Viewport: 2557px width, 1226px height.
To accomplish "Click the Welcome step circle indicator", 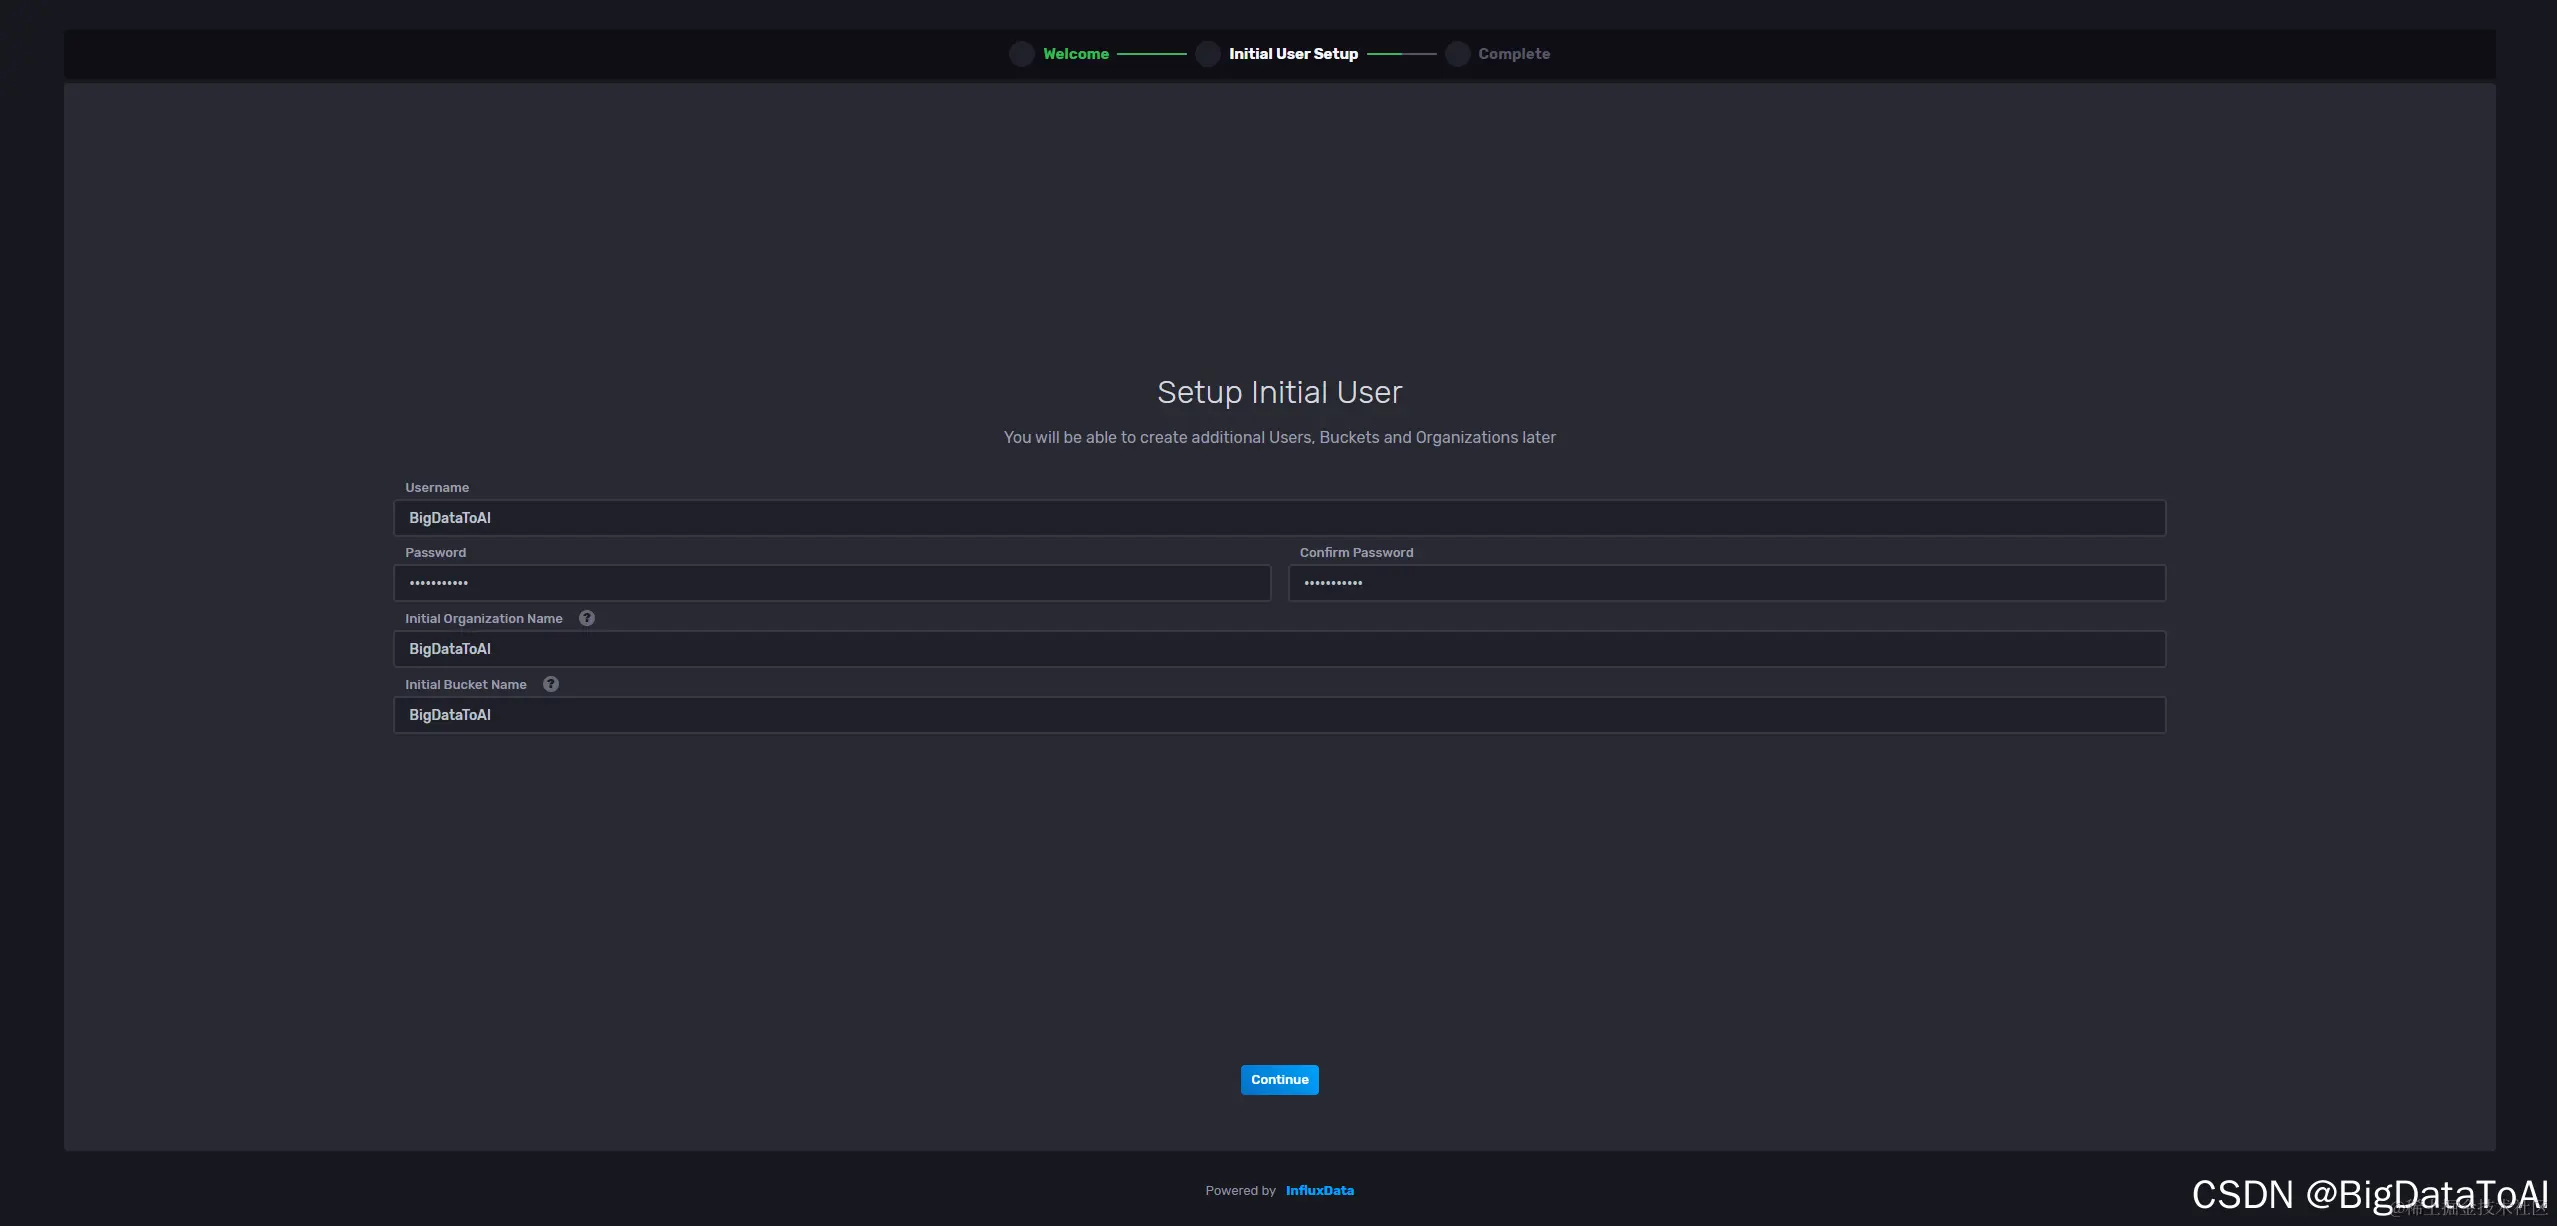I will pyautogui.click(x=1022, y=54).
